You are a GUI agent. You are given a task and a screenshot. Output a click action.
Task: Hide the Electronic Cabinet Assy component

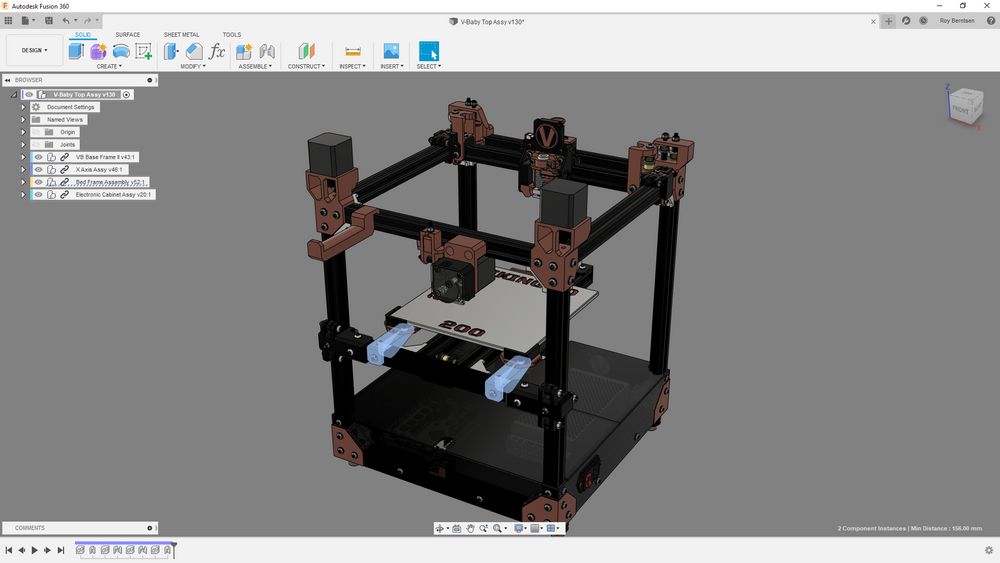pyautogui.click(x=38, y=194)
